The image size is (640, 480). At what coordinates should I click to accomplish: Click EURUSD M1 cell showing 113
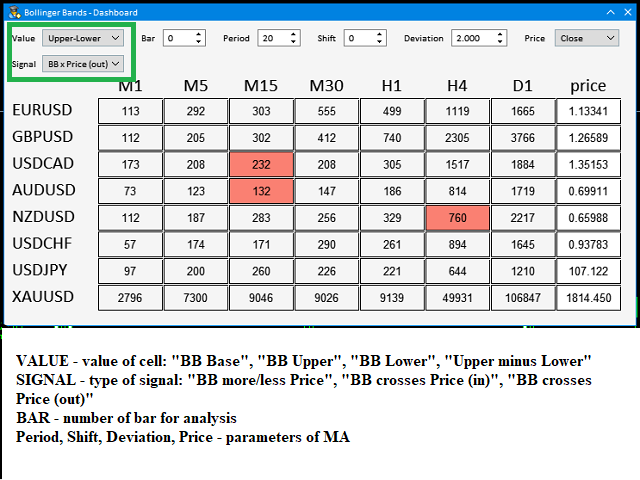[130, 111]
